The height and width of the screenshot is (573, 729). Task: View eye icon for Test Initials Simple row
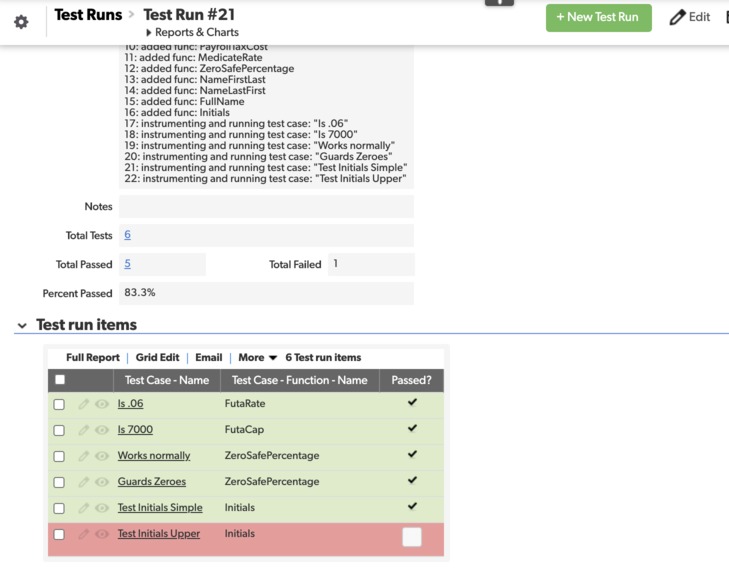(102, 508)
